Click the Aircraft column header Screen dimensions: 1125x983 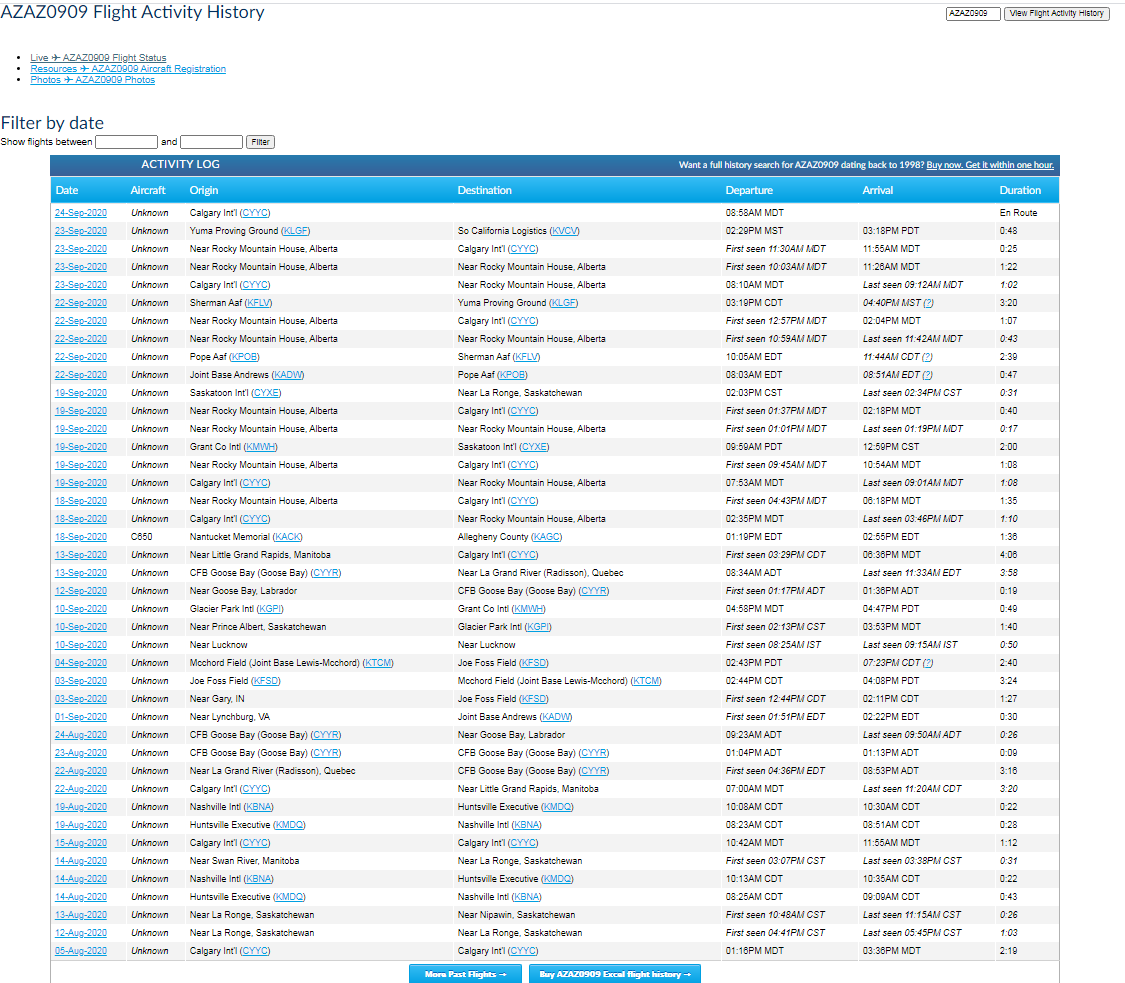pos(148,190)
